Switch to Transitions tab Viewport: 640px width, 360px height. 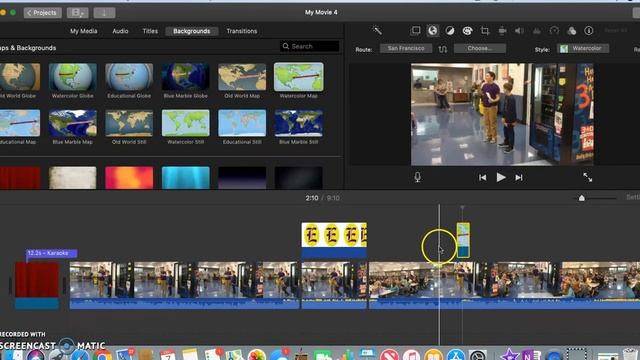click(x=242, y=31)
